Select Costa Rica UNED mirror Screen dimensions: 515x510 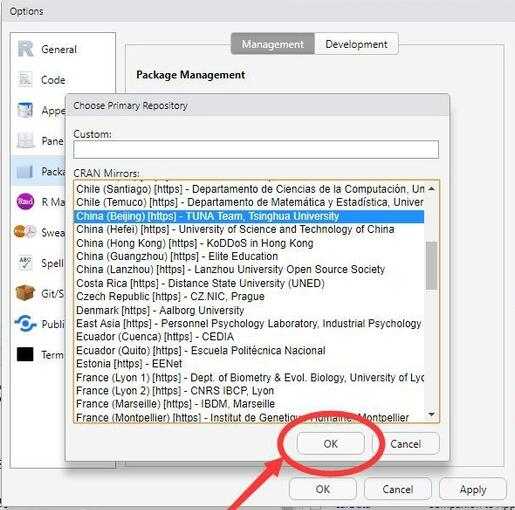tap(250, 283)
